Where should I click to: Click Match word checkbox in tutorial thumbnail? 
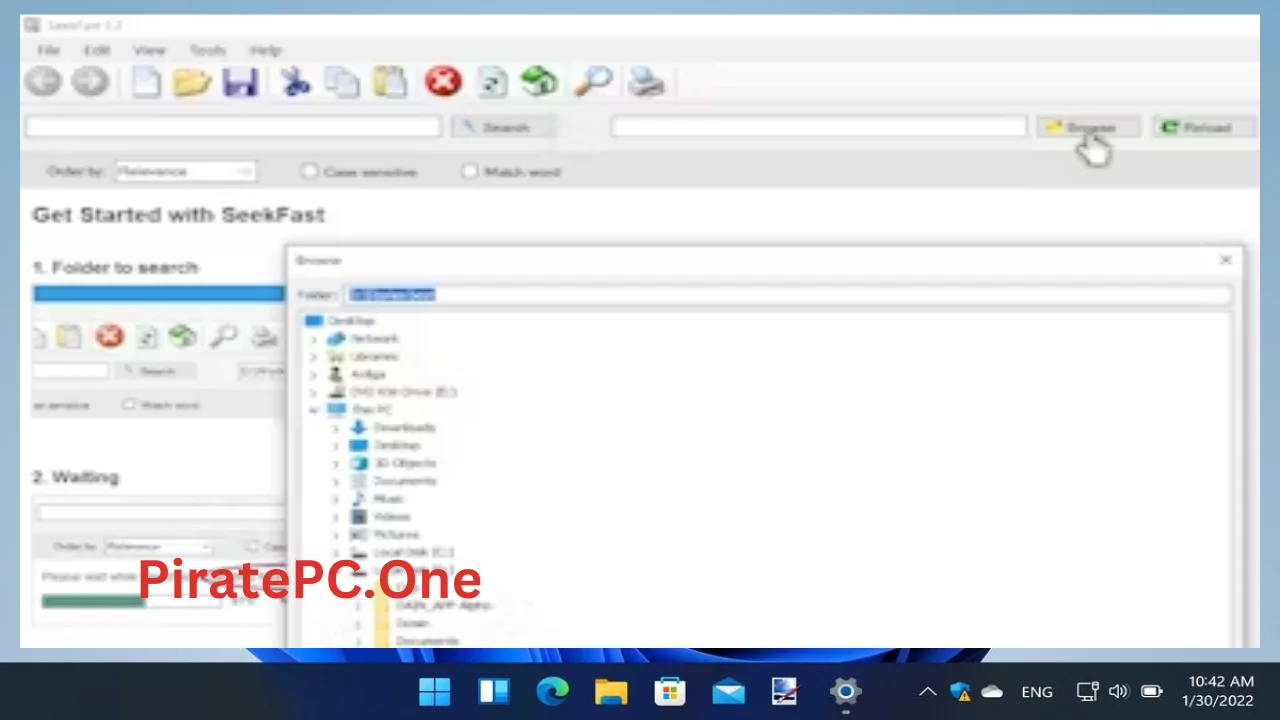[x=129, y=405]
